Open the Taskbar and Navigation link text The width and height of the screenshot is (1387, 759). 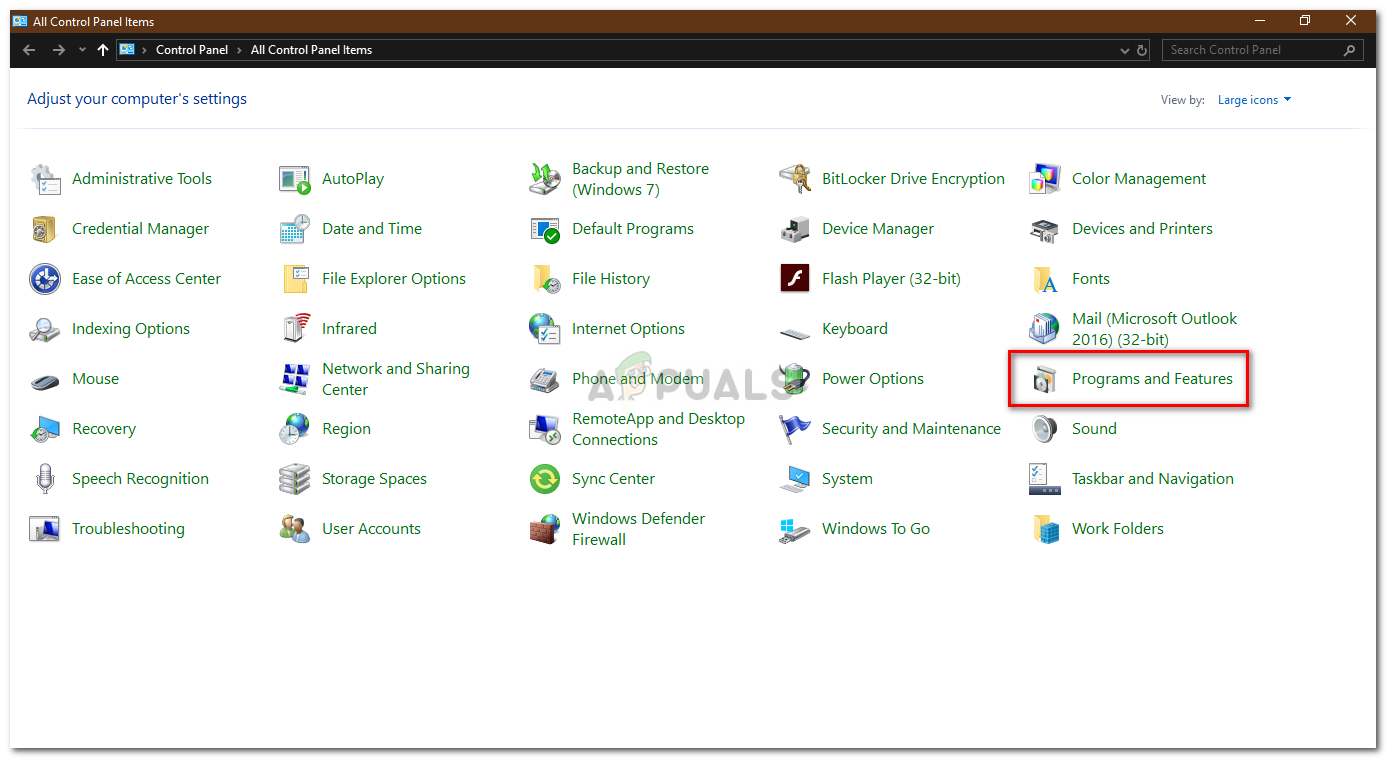[1153, 479]
